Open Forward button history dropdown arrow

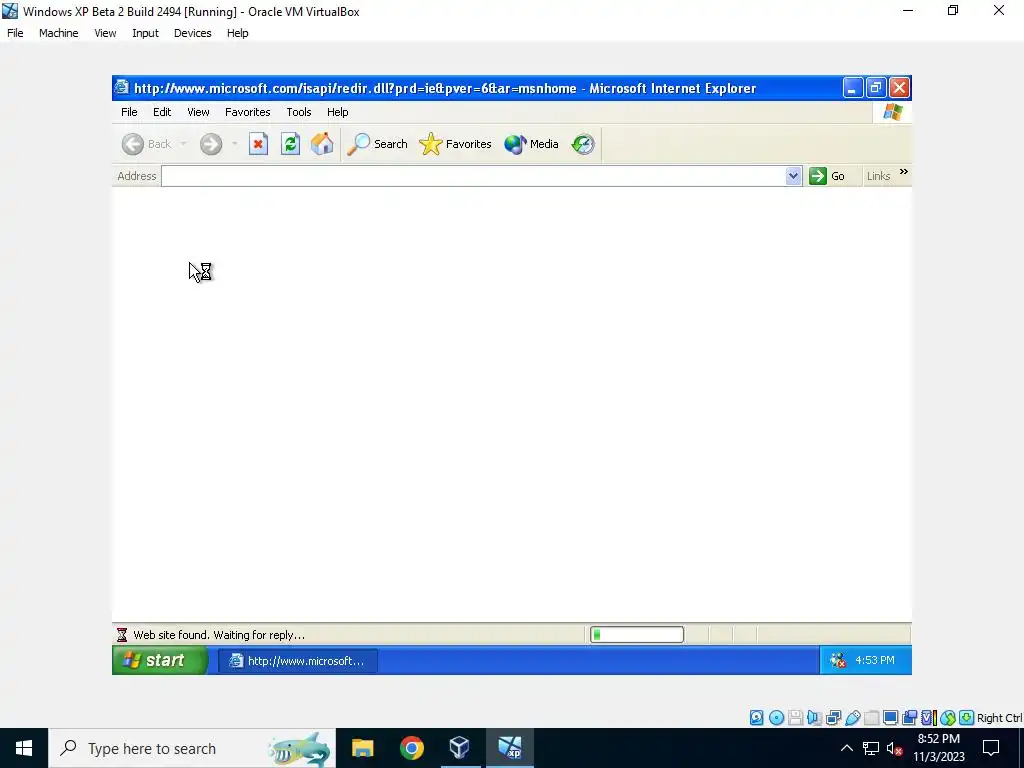(x=234, y=144)
